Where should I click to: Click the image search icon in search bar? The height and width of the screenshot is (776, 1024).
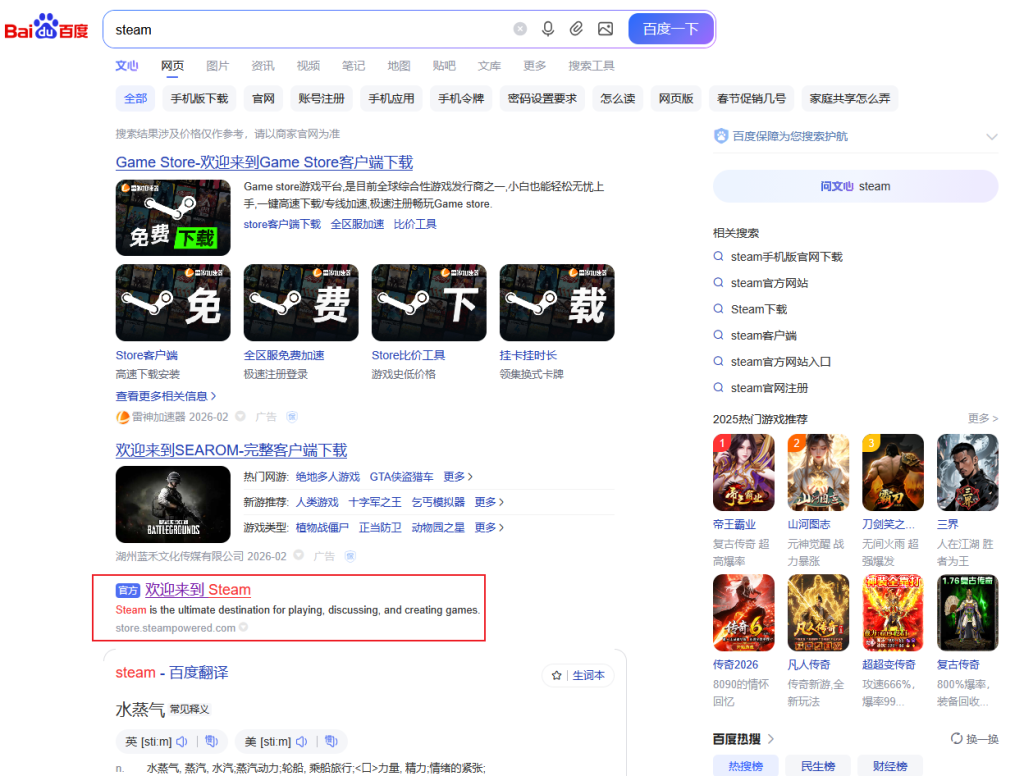pyautogui.click(x=605, y=29)
